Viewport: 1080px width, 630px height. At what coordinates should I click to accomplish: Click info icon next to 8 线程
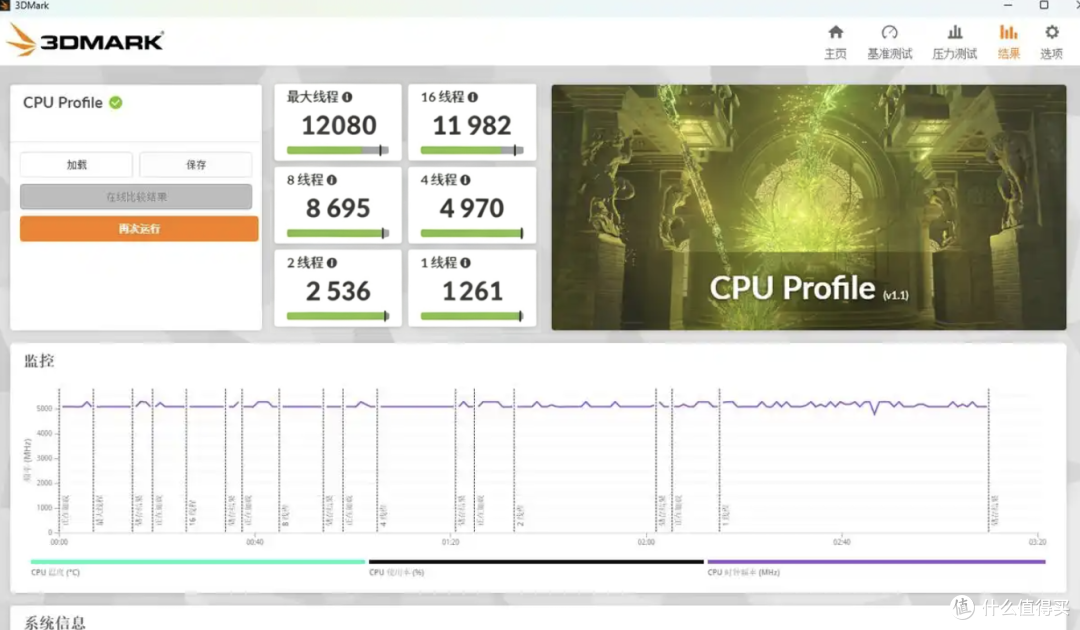[331, 180]
